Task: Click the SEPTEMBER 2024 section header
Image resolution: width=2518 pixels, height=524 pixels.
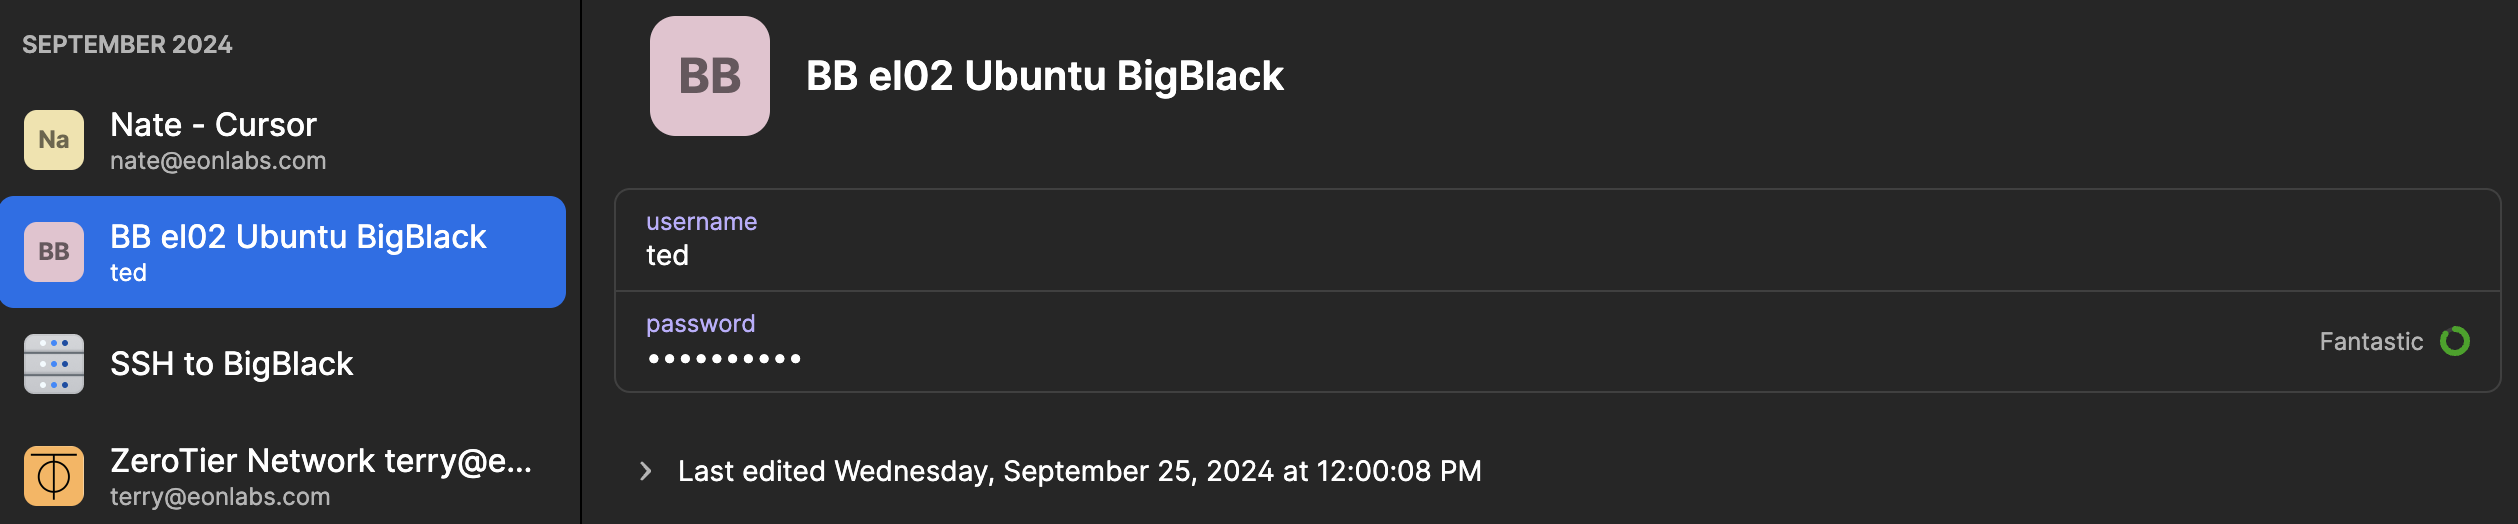Action: 127,45
